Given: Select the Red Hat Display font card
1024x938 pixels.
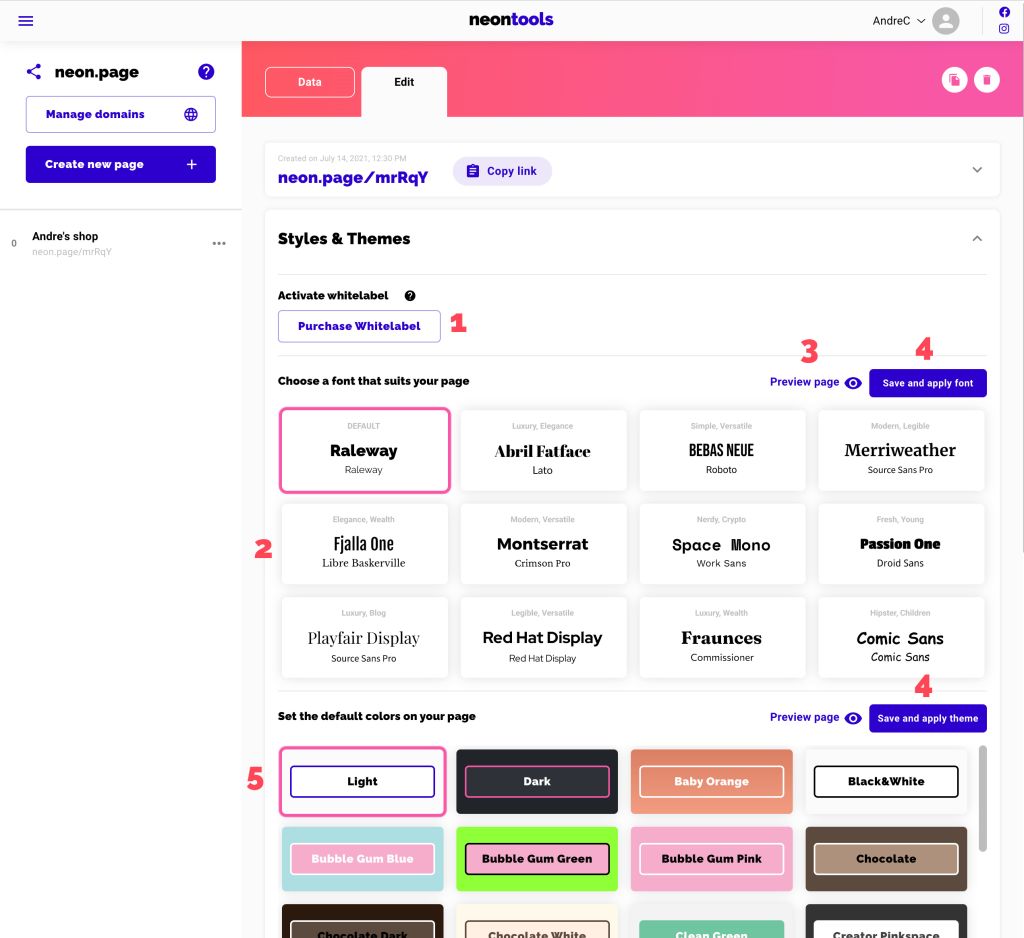Looking at the screenshot, I should click(543, 638).
